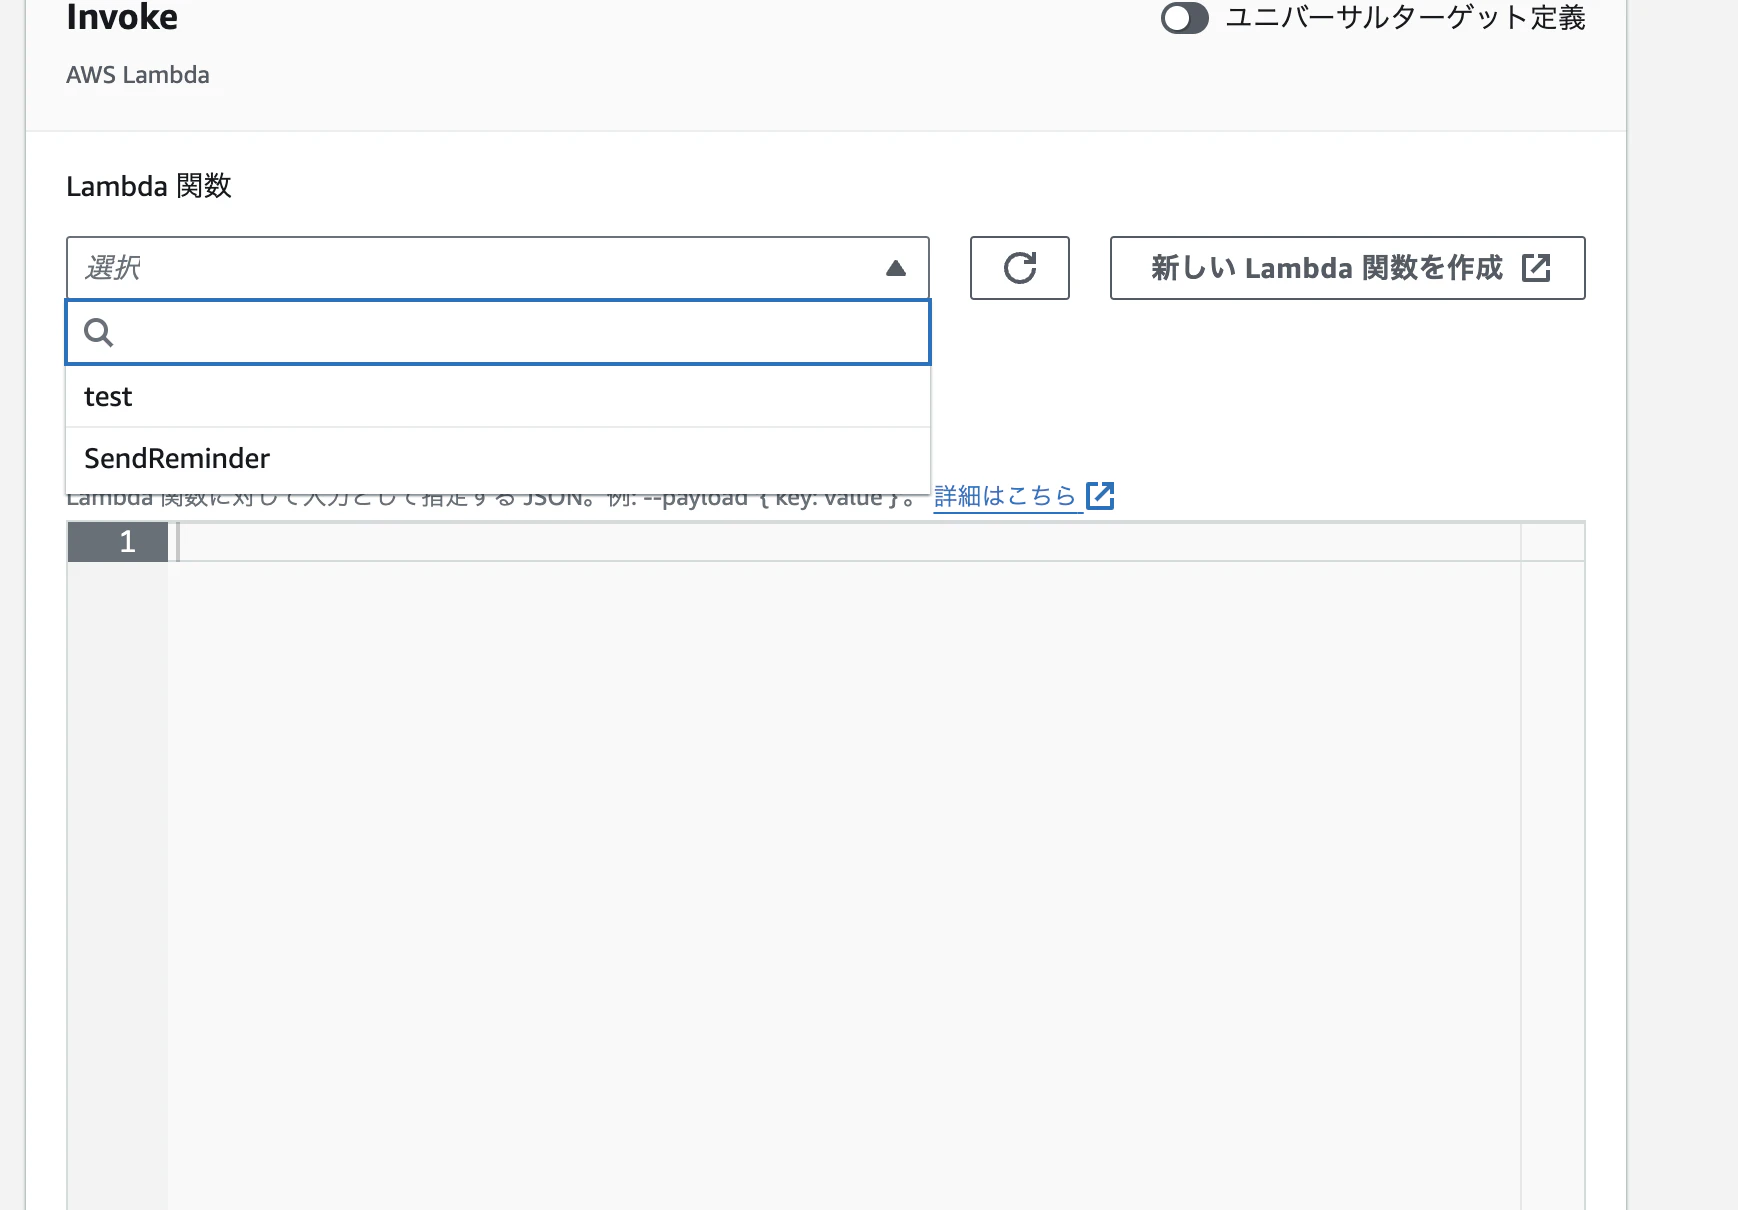Click the AWS Lambda subtitle text

pyautogui.click(x=138, y=75)
